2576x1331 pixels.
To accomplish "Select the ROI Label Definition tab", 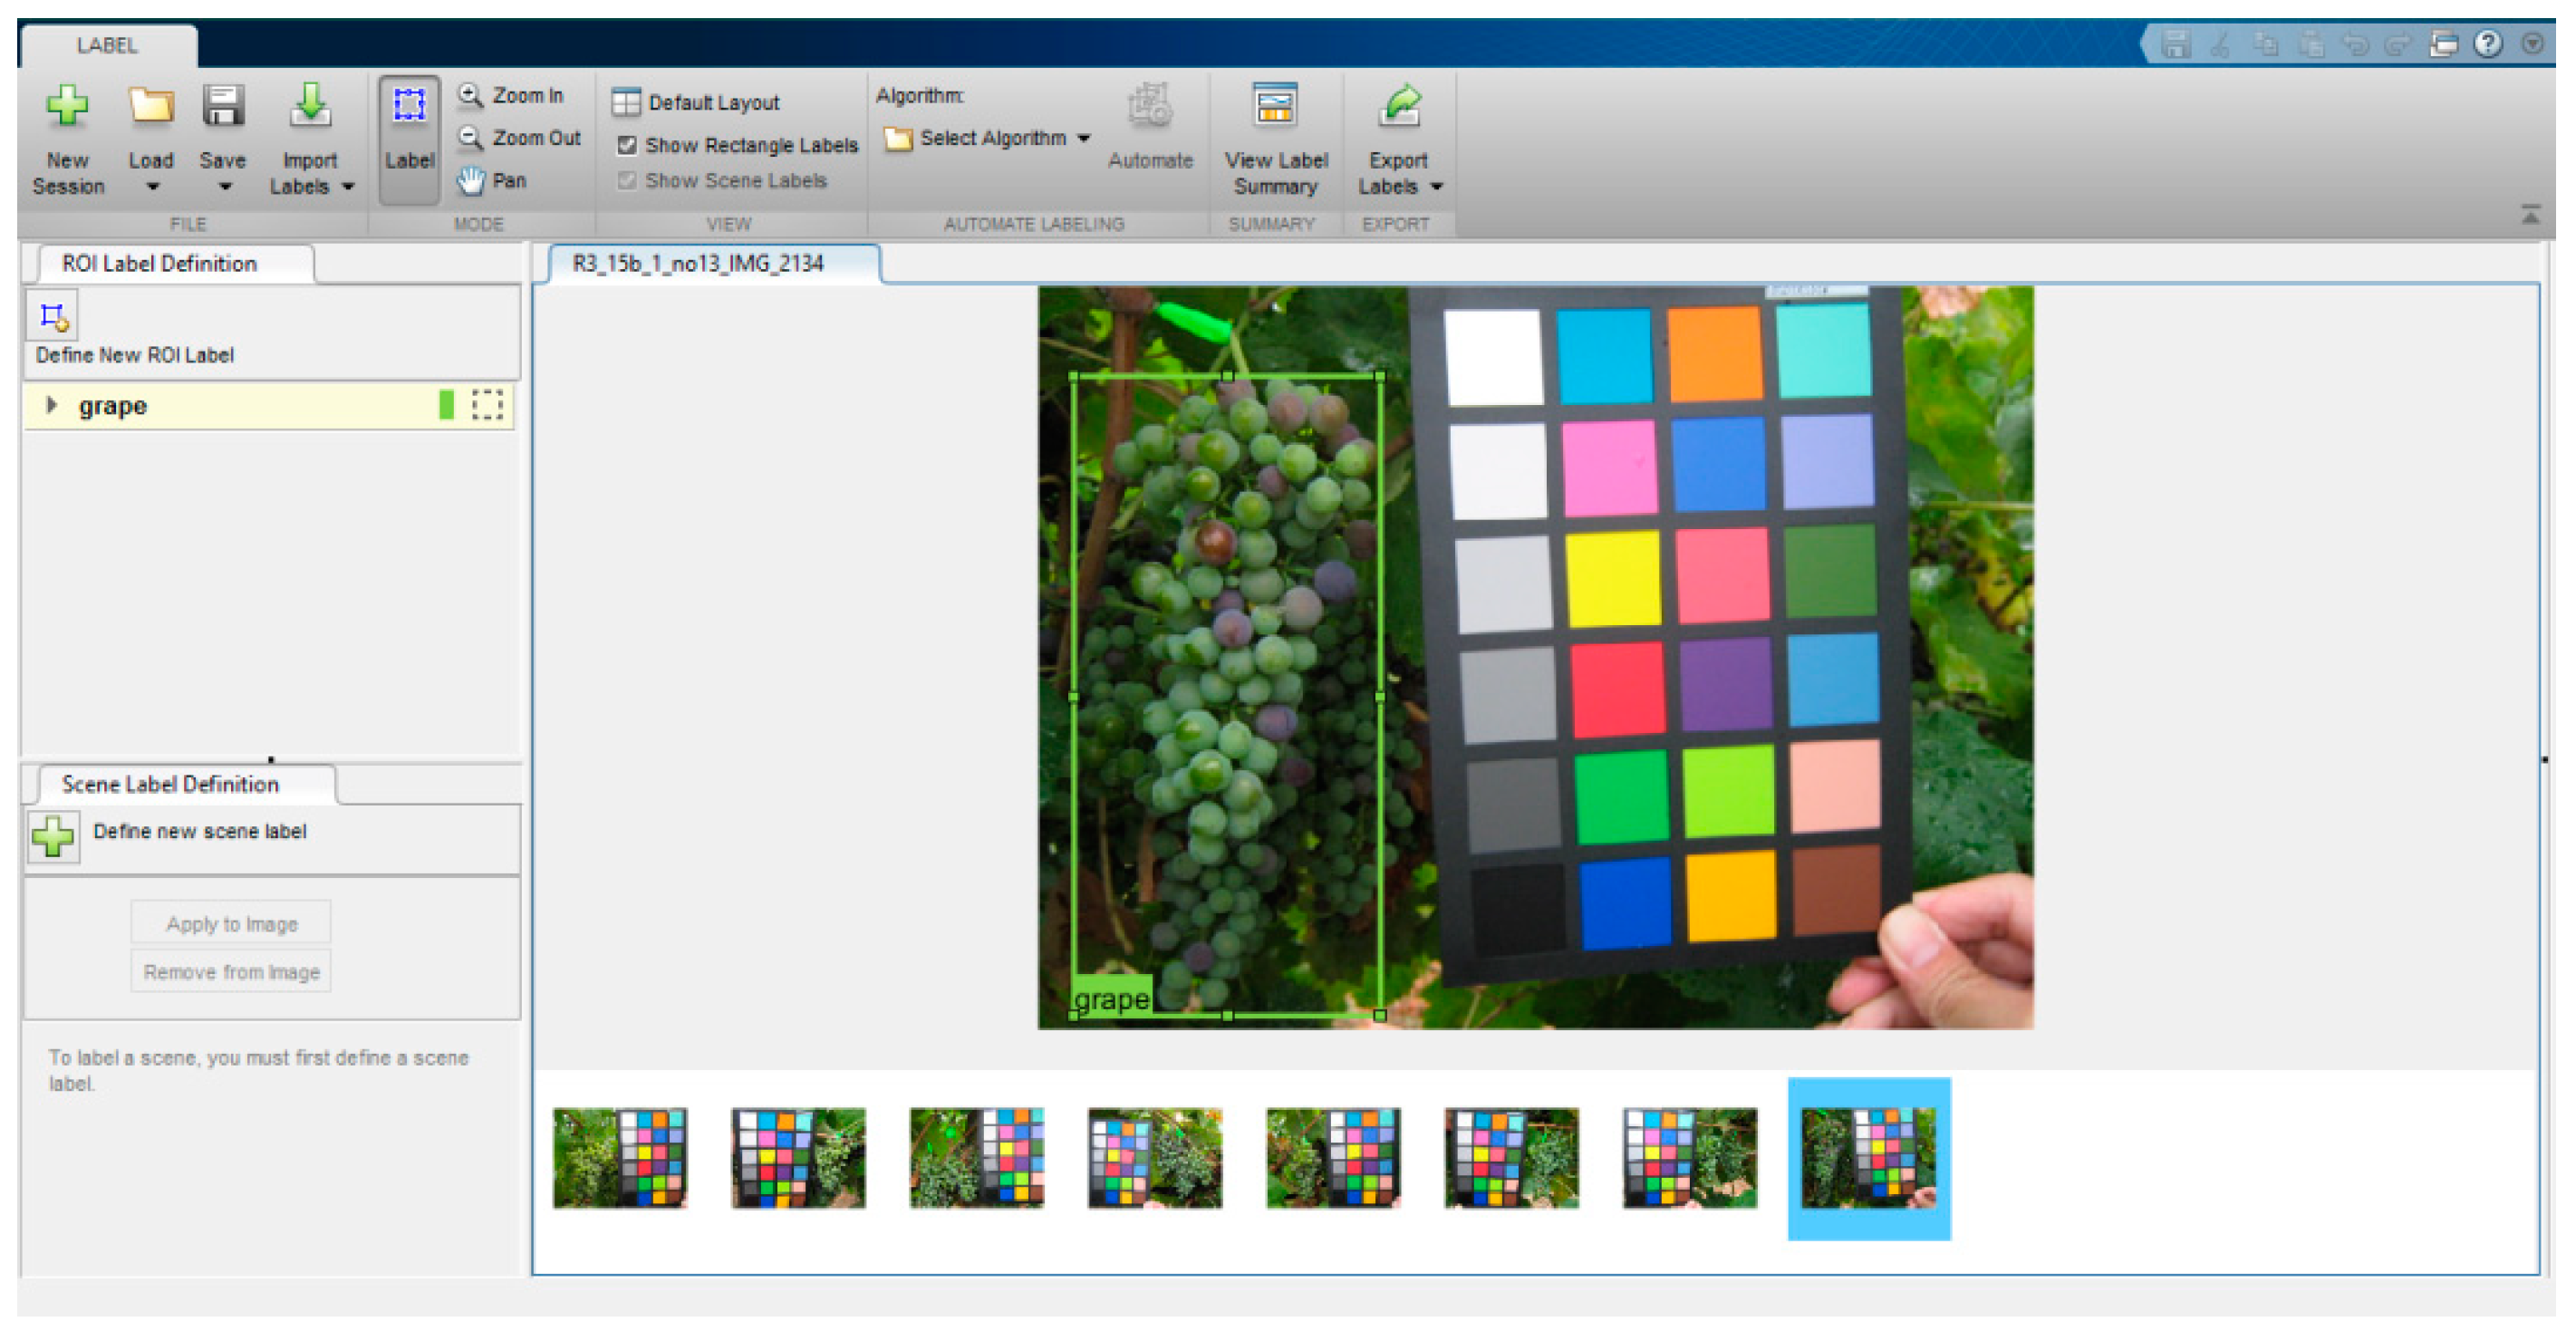I will tap(160, 264).
